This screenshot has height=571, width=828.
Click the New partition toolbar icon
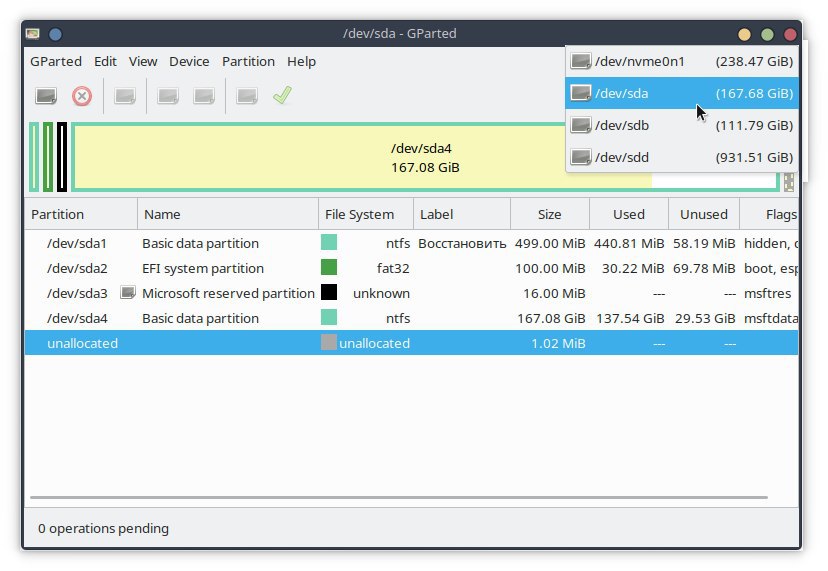(x=46, y=96)
